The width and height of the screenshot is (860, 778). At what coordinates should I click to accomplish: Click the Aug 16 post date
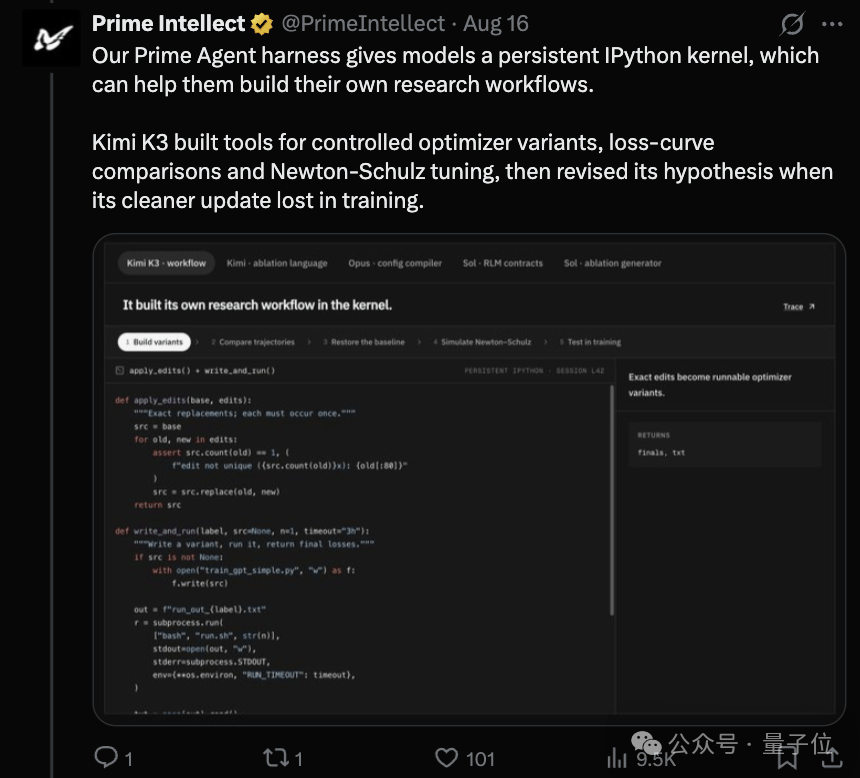[x=496, y=24]
